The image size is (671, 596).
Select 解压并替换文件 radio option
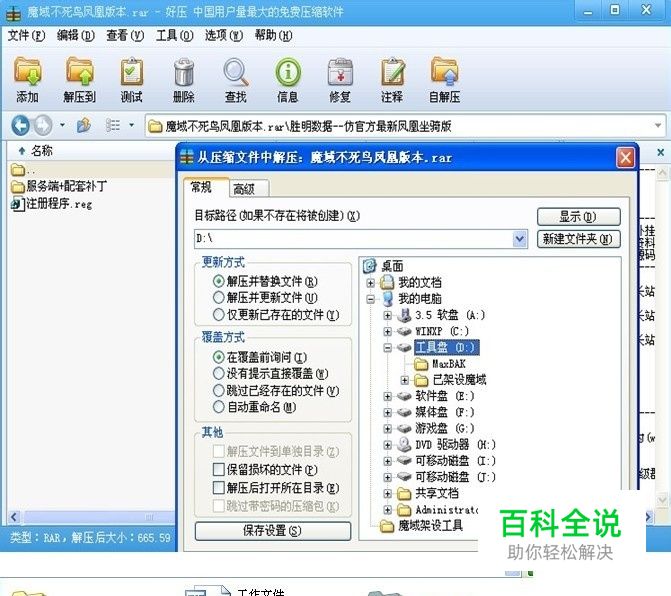pyautogui.click(x=219, y=281)
